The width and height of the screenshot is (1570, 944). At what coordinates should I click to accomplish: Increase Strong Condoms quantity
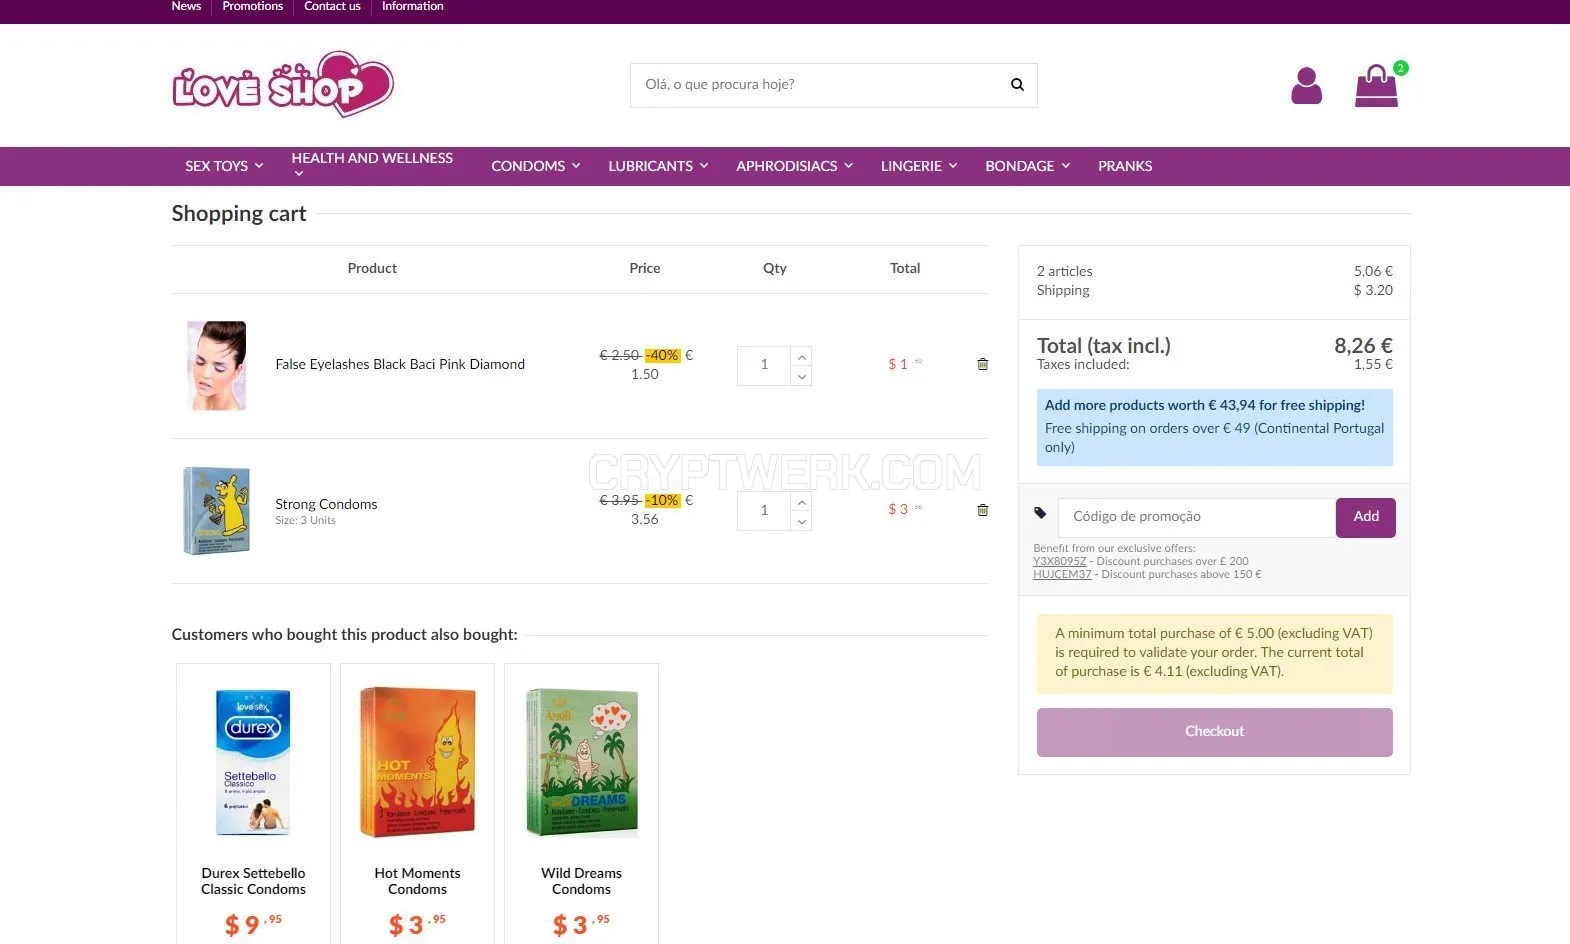pyautogui.click(x=801, y=502)
